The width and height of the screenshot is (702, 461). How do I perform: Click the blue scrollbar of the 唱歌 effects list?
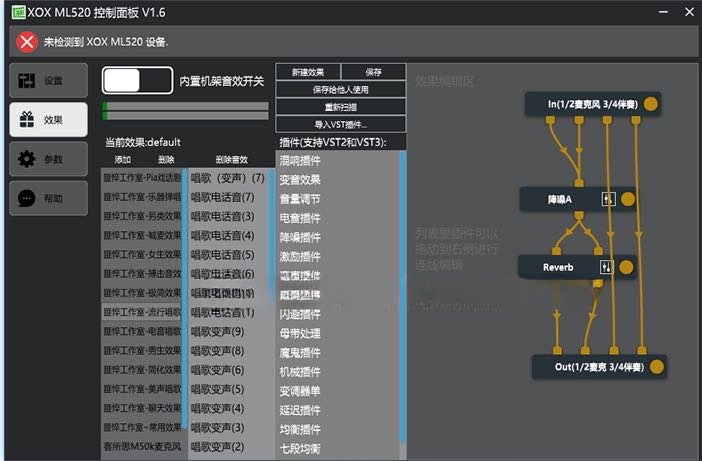[x=272, y=236]
